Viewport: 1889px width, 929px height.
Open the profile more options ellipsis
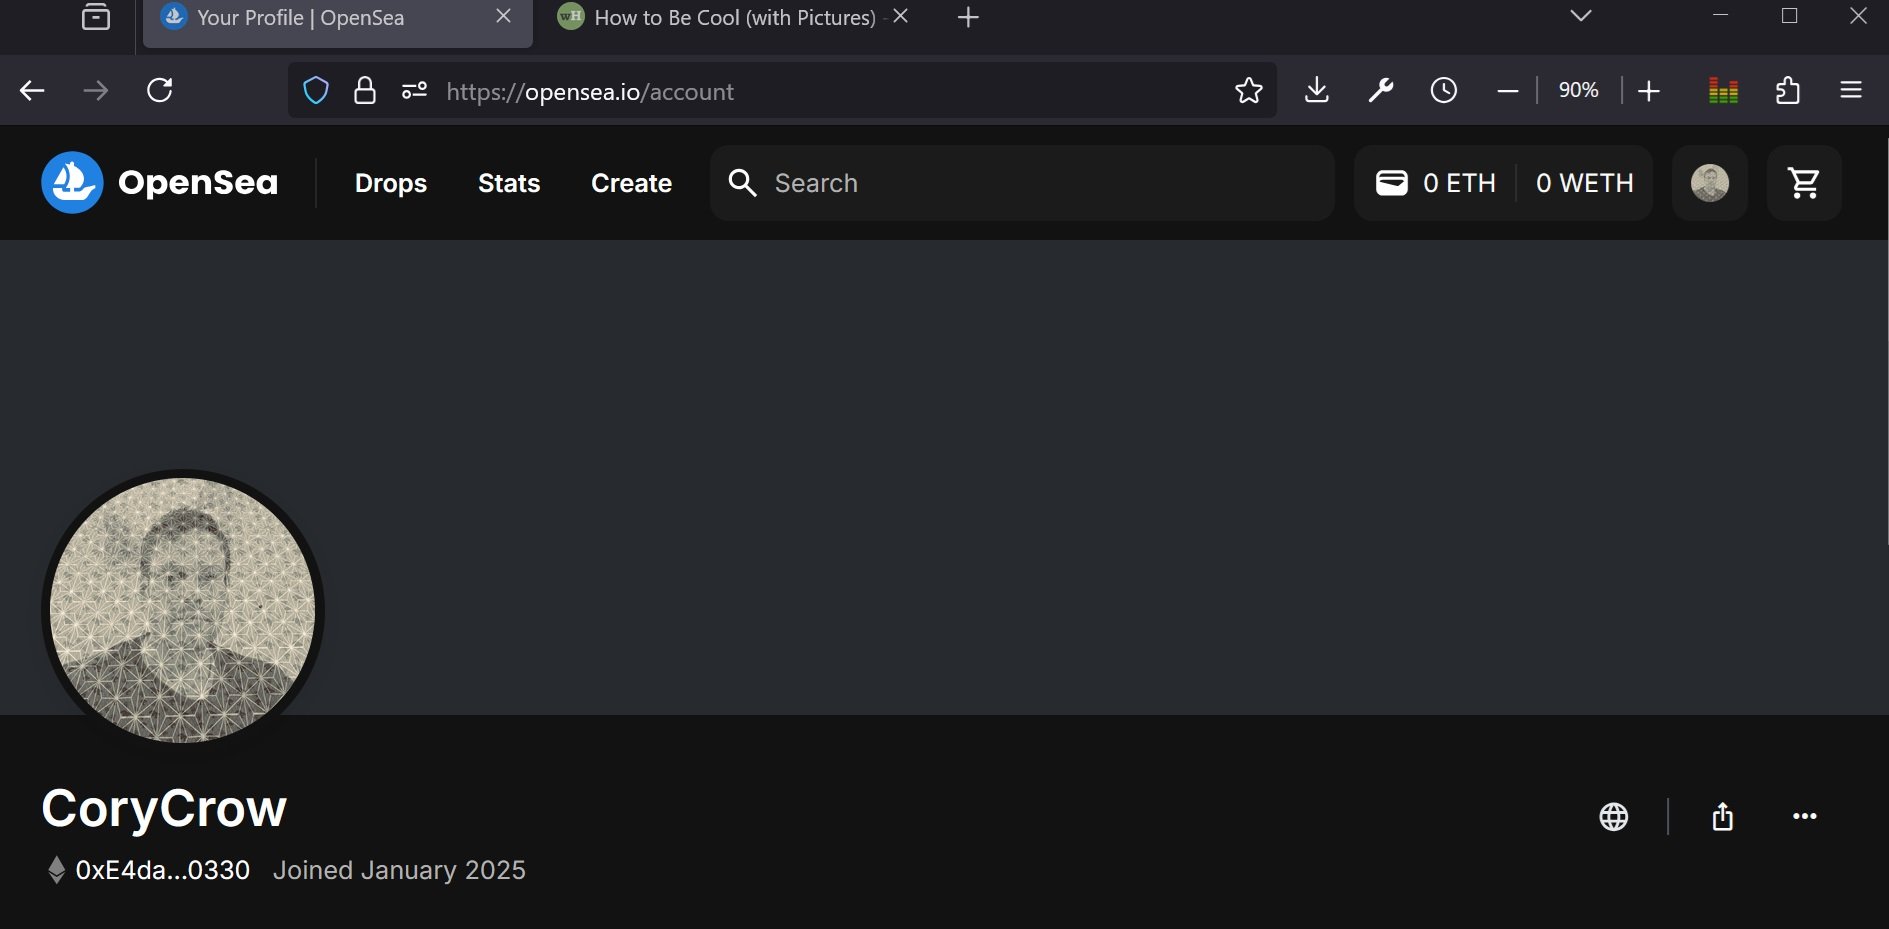tap(1805, 816)
